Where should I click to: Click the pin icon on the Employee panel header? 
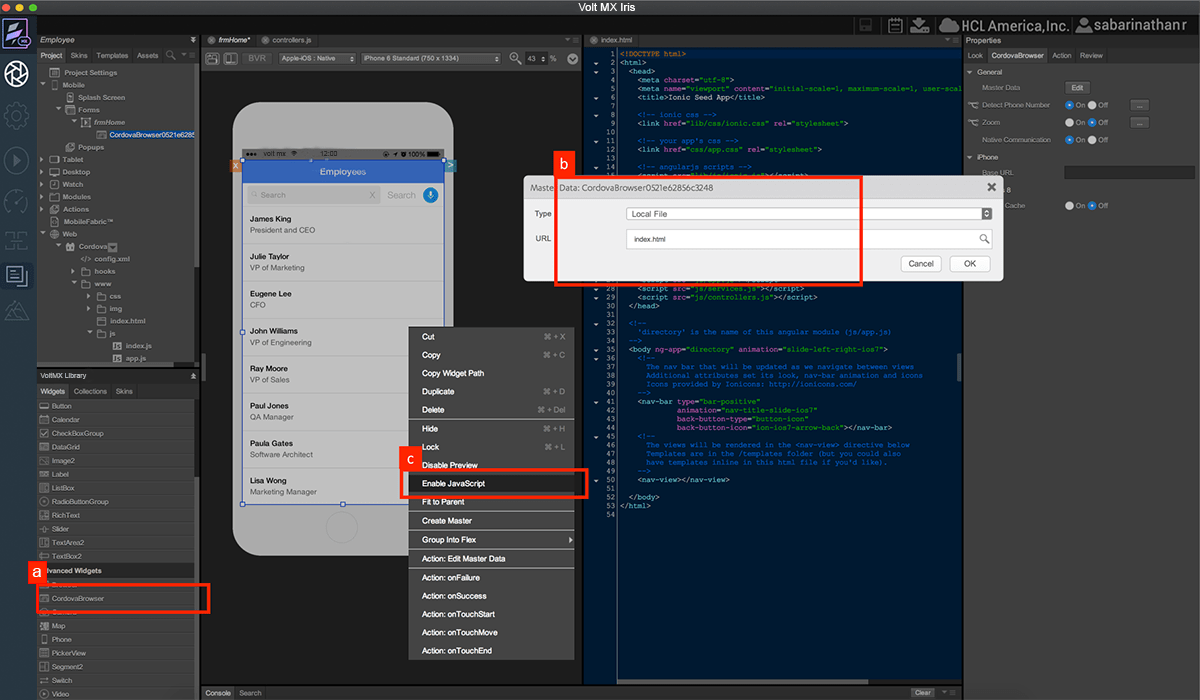193,40
